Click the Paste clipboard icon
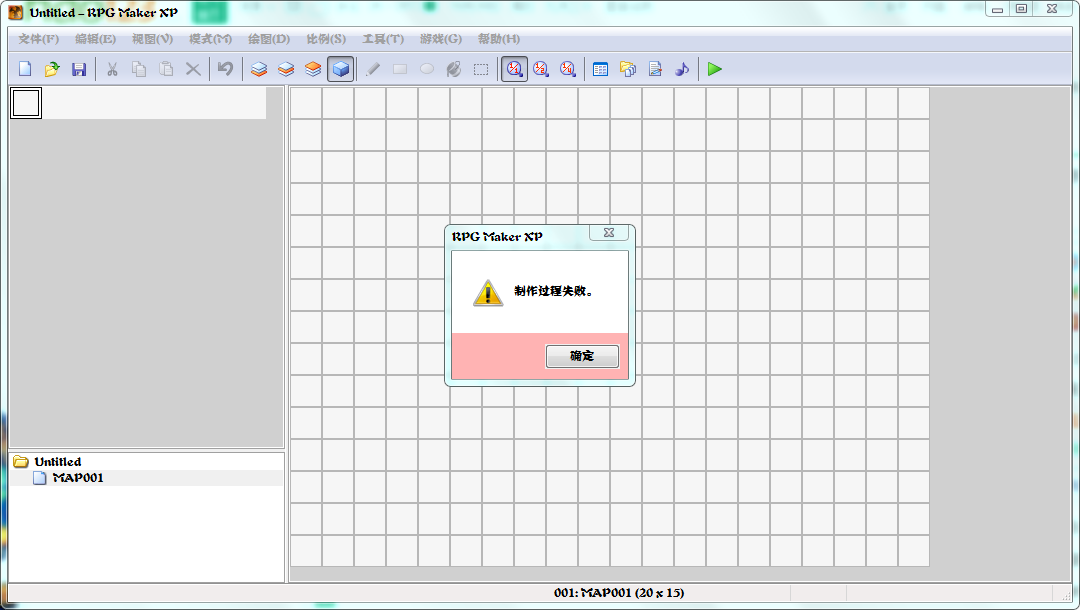Screen dimensions: 1080x610 pyautogui.click(x=166, y=69)
